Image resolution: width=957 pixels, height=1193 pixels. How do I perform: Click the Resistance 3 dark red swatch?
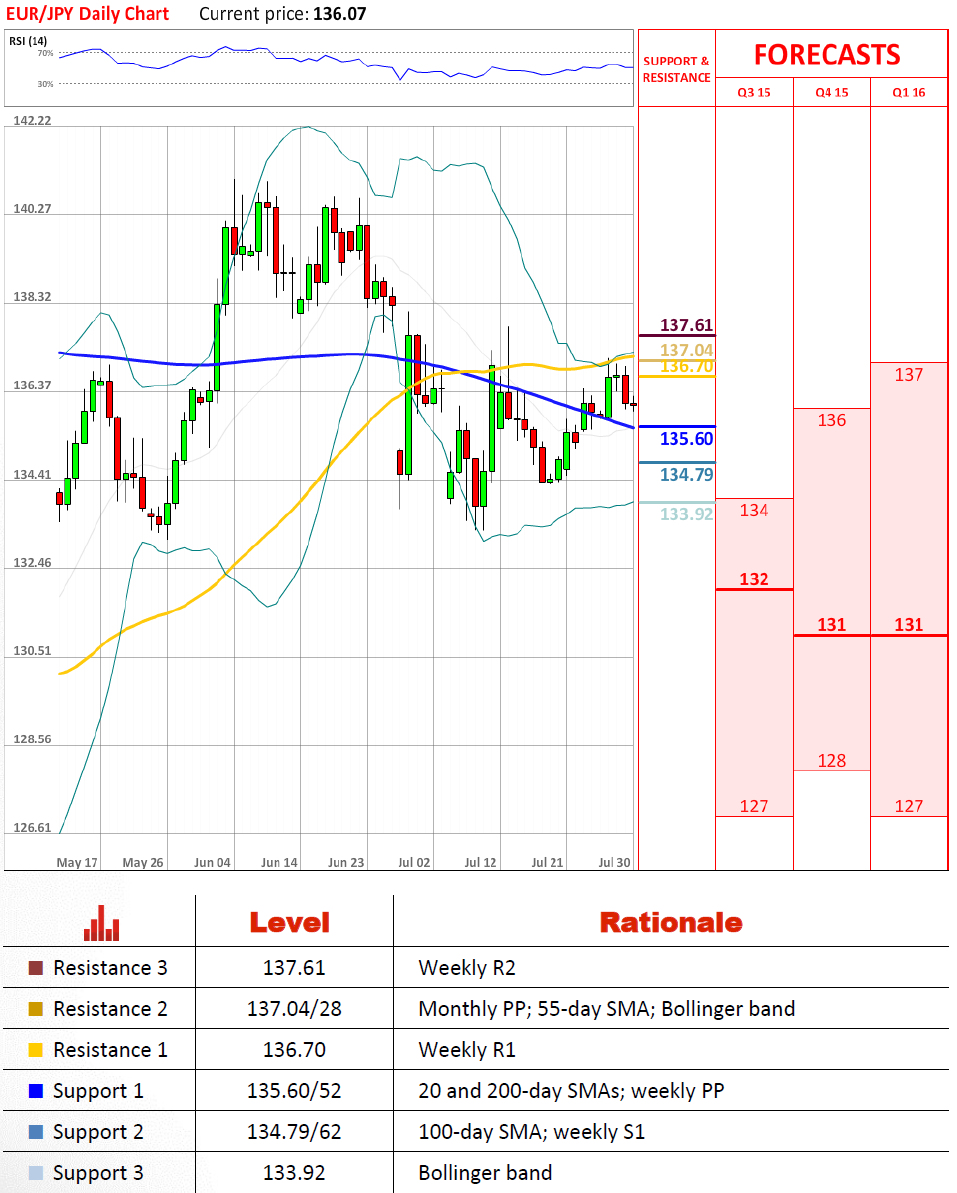(36, 968)
